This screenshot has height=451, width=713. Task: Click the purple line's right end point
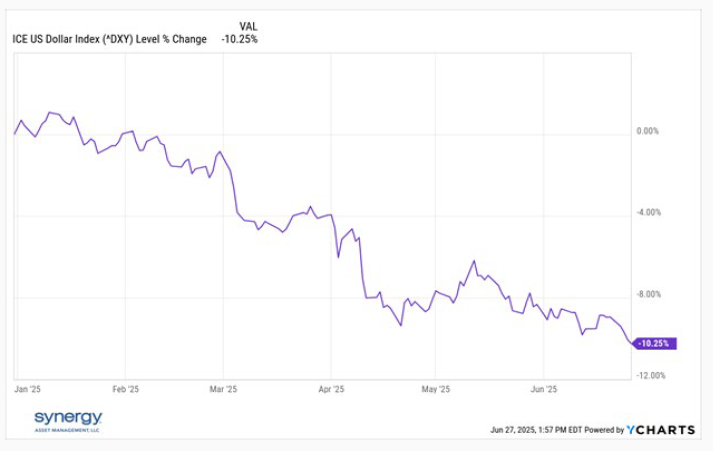[633, 343]
